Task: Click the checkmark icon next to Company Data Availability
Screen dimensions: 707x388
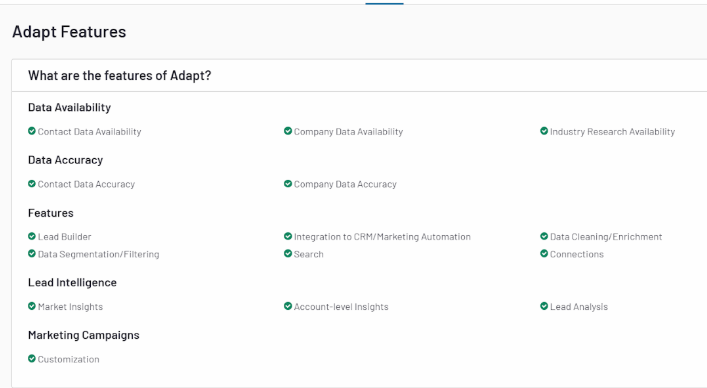Action: (288, 131)
